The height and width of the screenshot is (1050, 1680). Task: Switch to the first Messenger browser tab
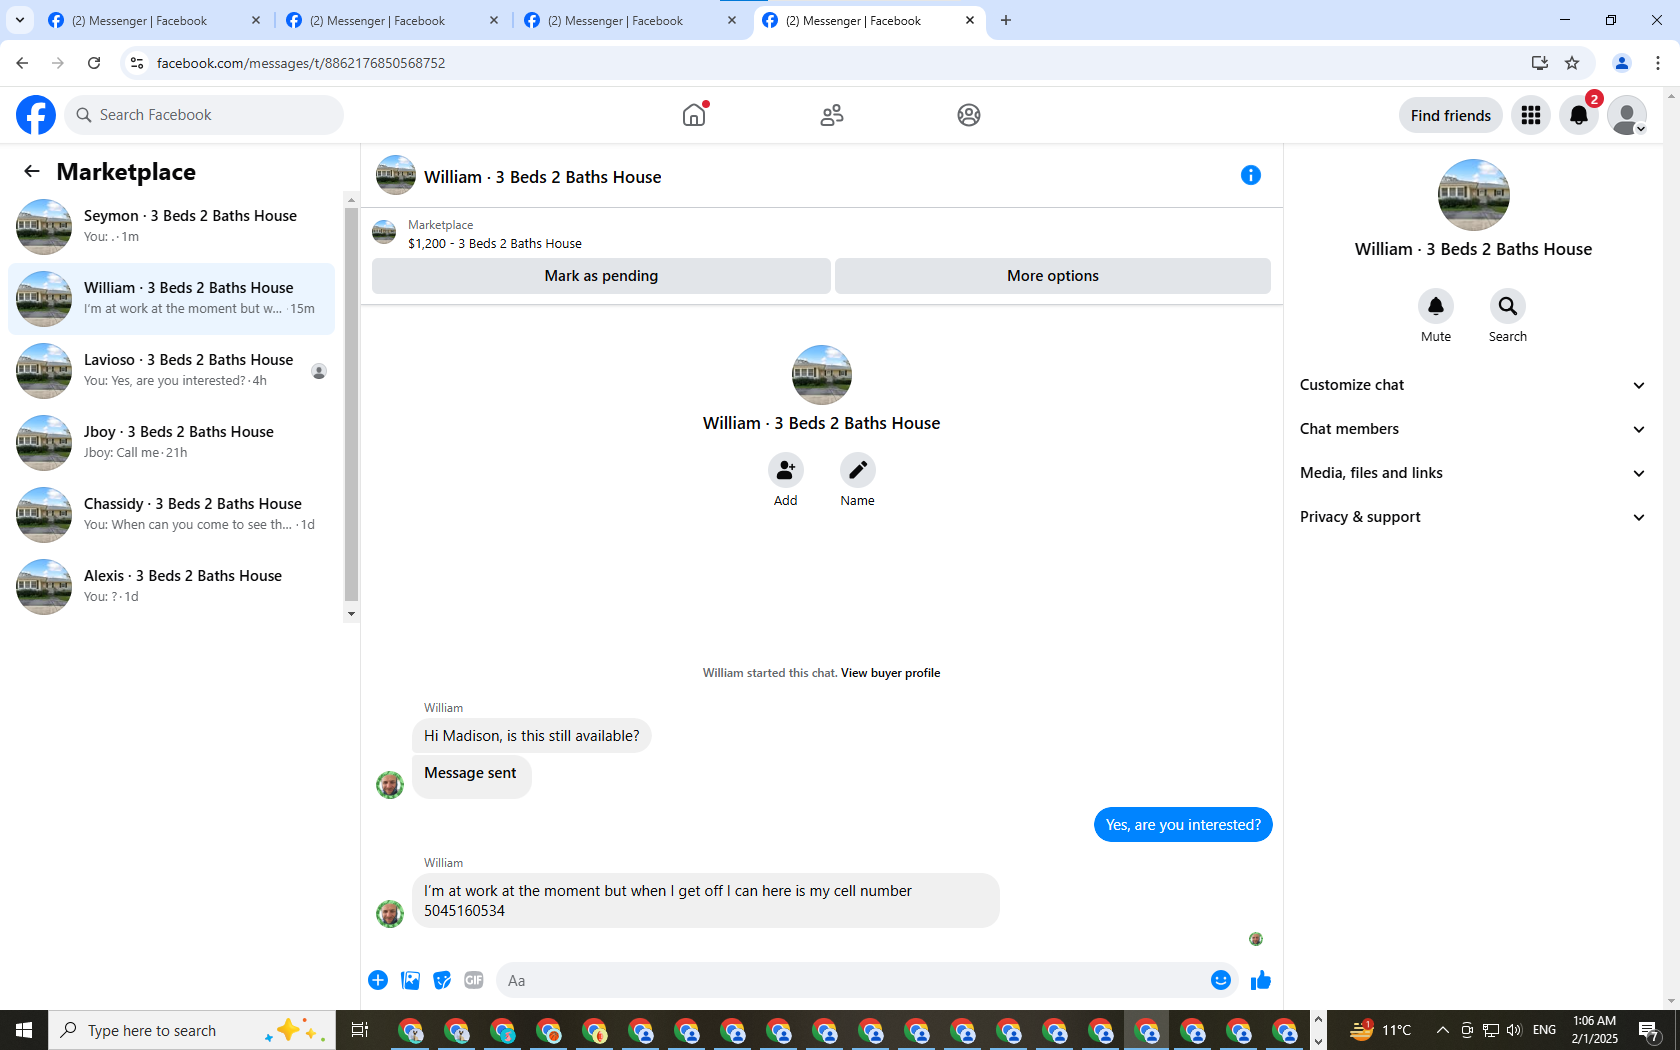(153, 20)
